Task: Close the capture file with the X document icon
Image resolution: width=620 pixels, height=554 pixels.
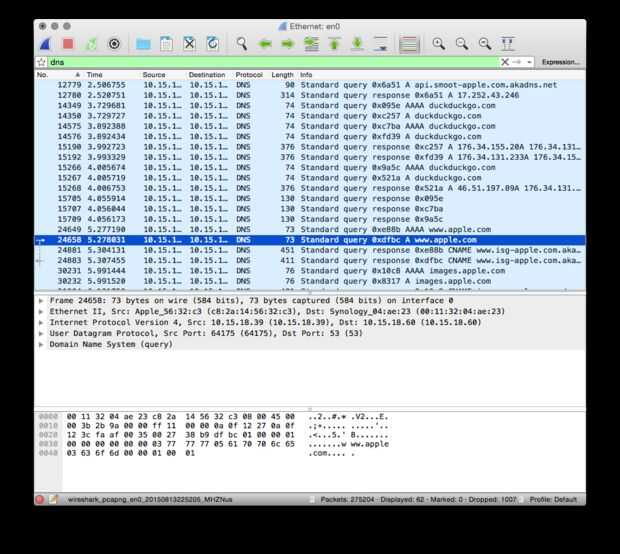Action: tap(189, 43)
